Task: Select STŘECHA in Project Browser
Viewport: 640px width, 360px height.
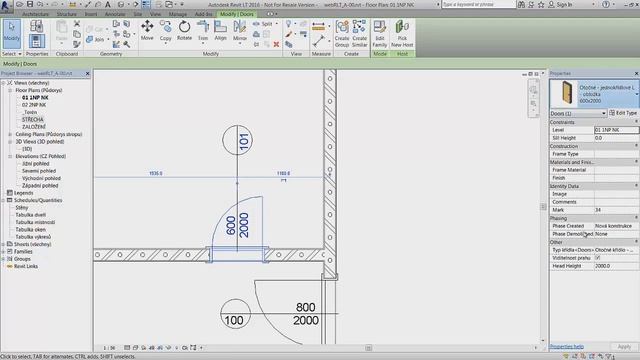Action: click(x=33, y=120)
